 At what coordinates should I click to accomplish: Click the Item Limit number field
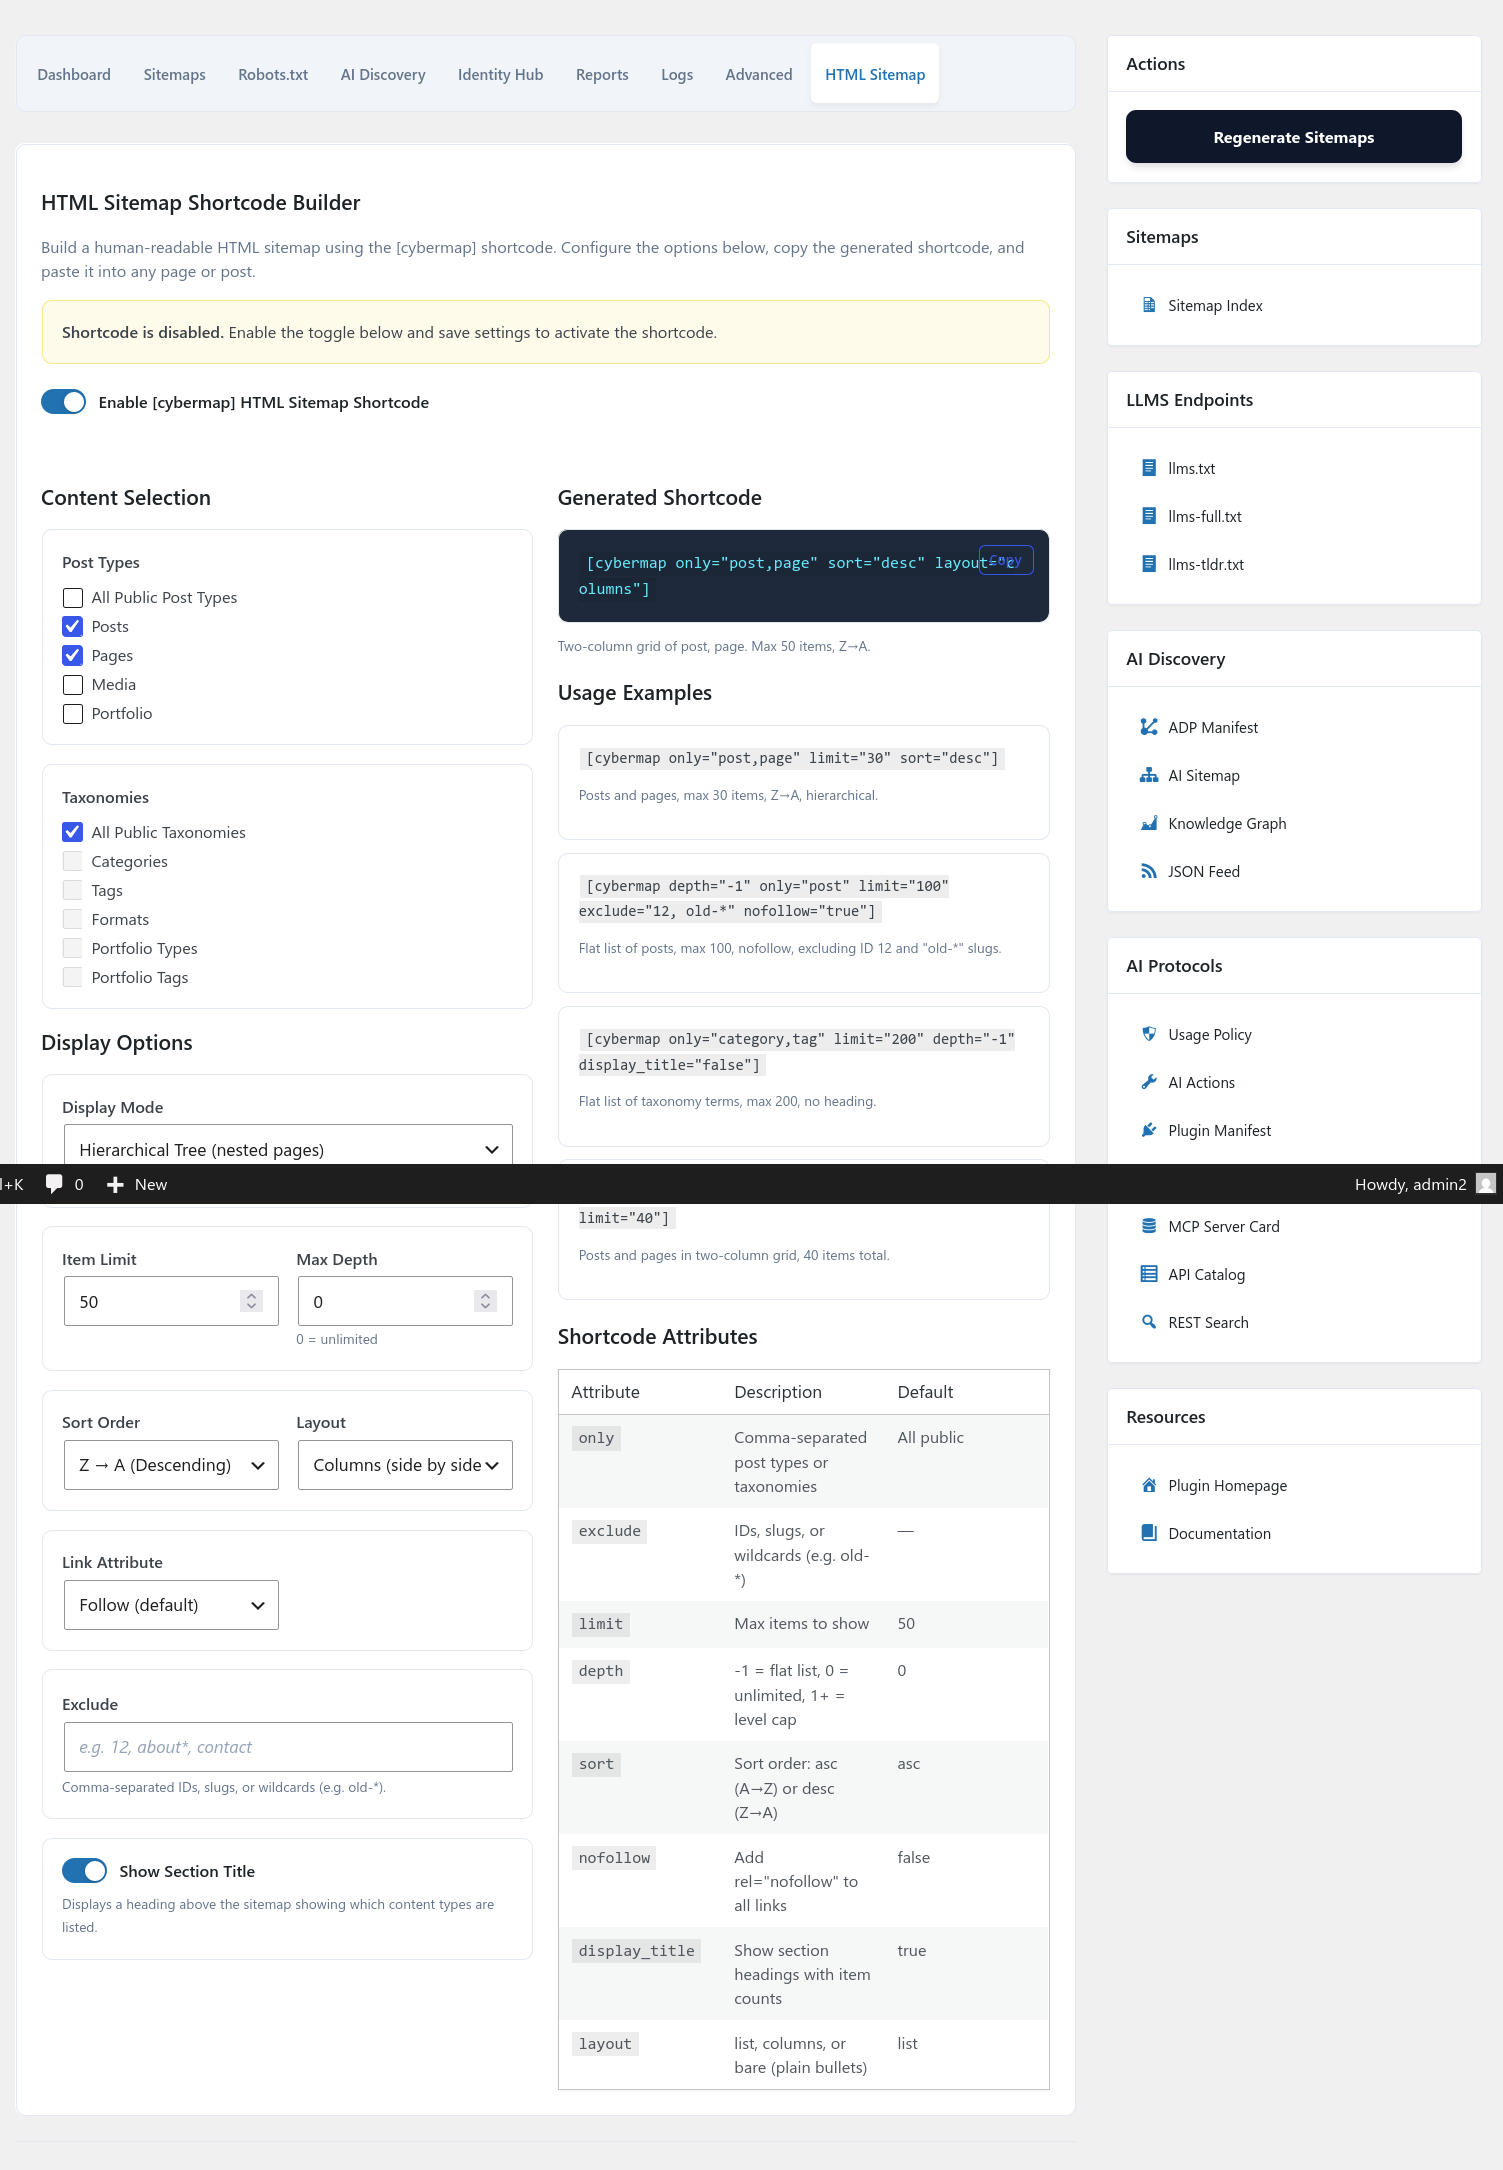pos(171,1301)
